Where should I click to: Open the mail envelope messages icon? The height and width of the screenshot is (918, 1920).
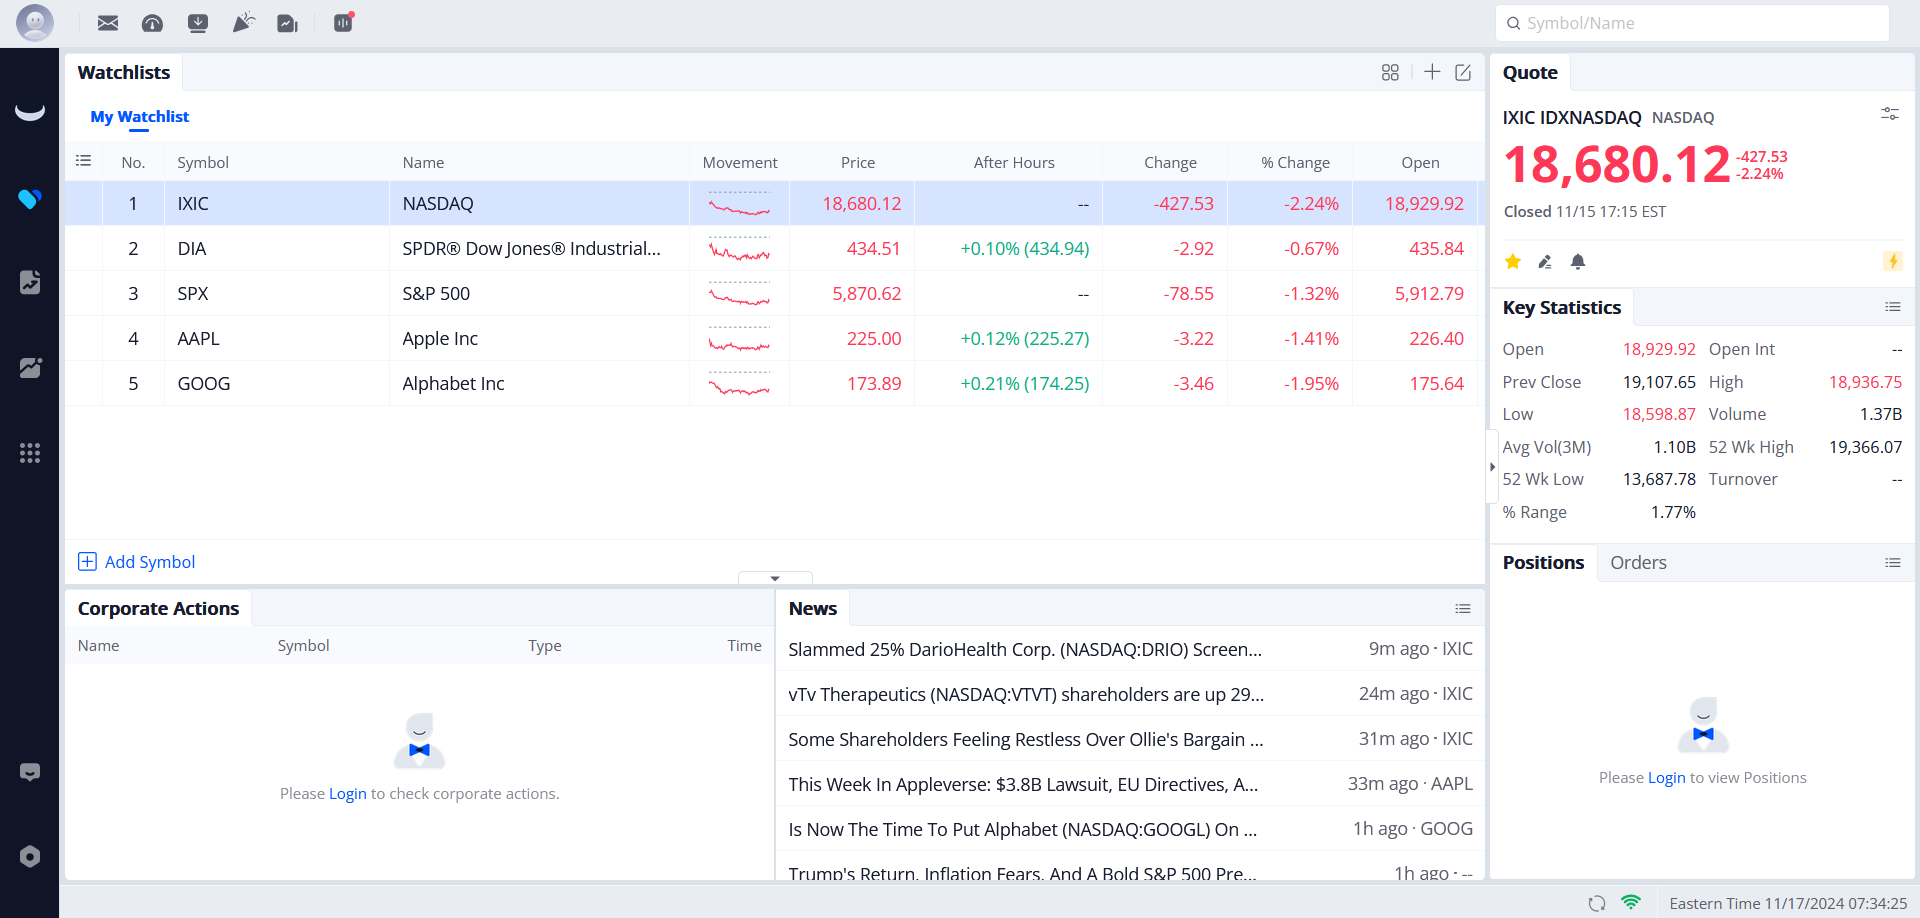[108, 23]
